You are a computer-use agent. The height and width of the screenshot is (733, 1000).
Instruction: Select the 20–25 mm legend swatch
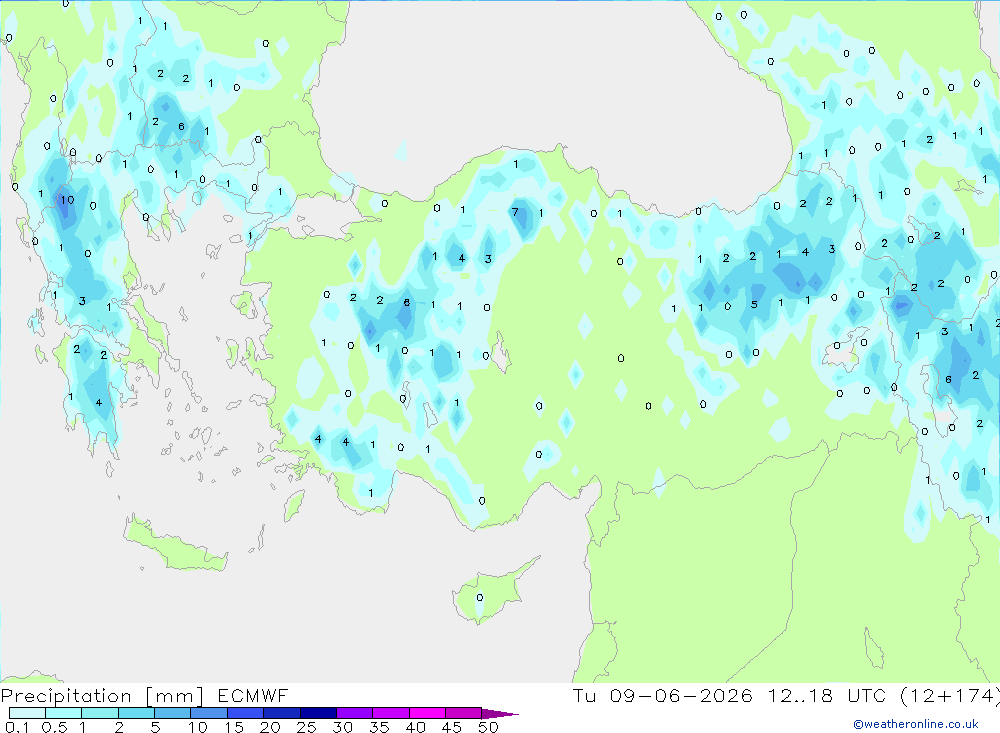click(x=282, y=713)
